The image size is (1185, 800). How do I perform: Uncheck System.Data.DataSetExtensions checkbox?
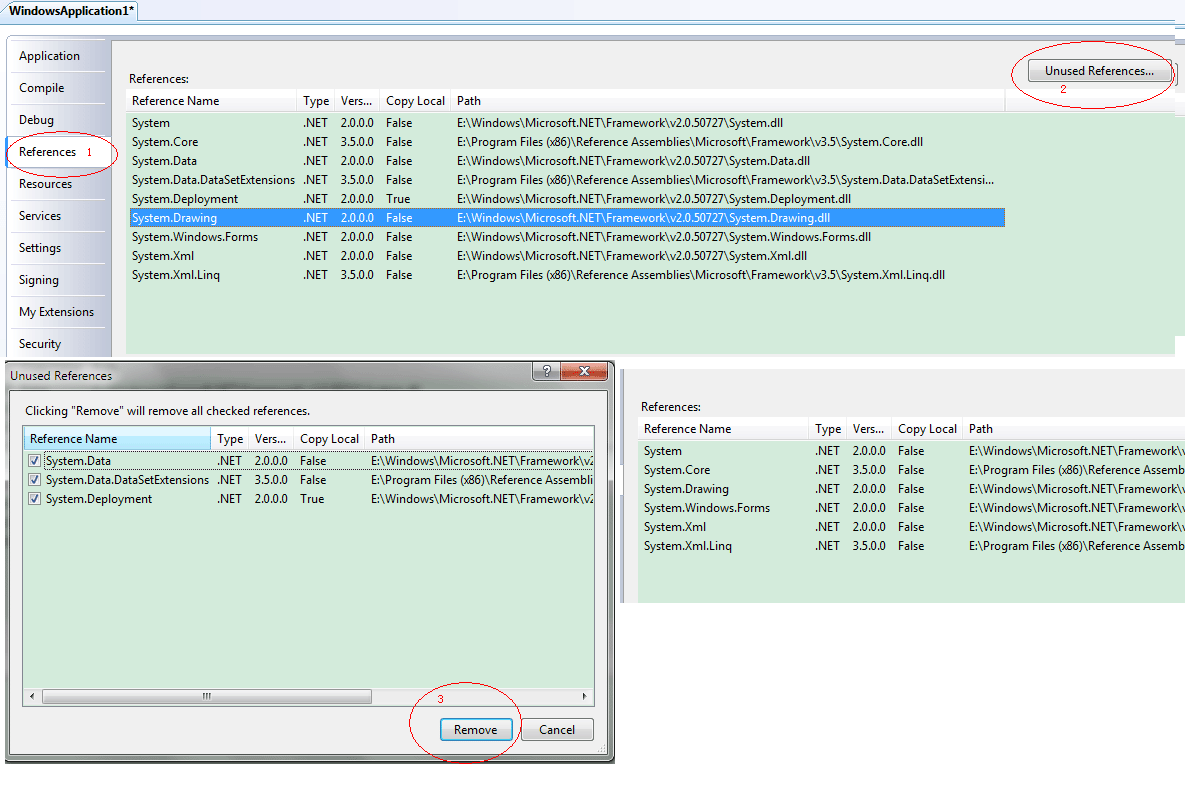(x=34, y=480)
